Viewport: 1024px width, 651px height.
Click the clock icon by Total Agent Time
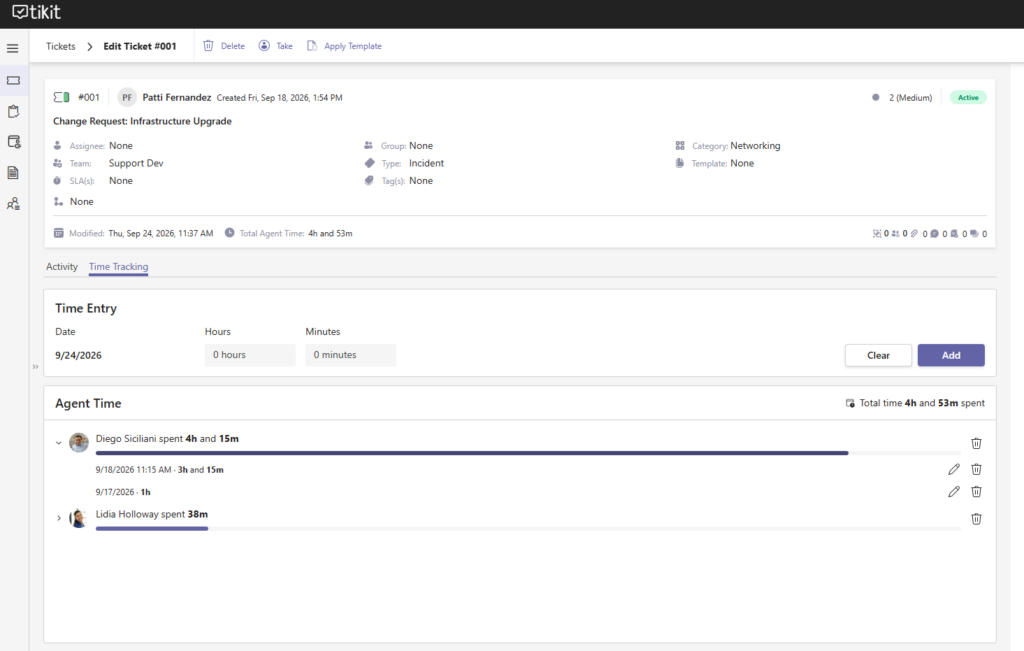pyautogui.click(x=229, y=233)
